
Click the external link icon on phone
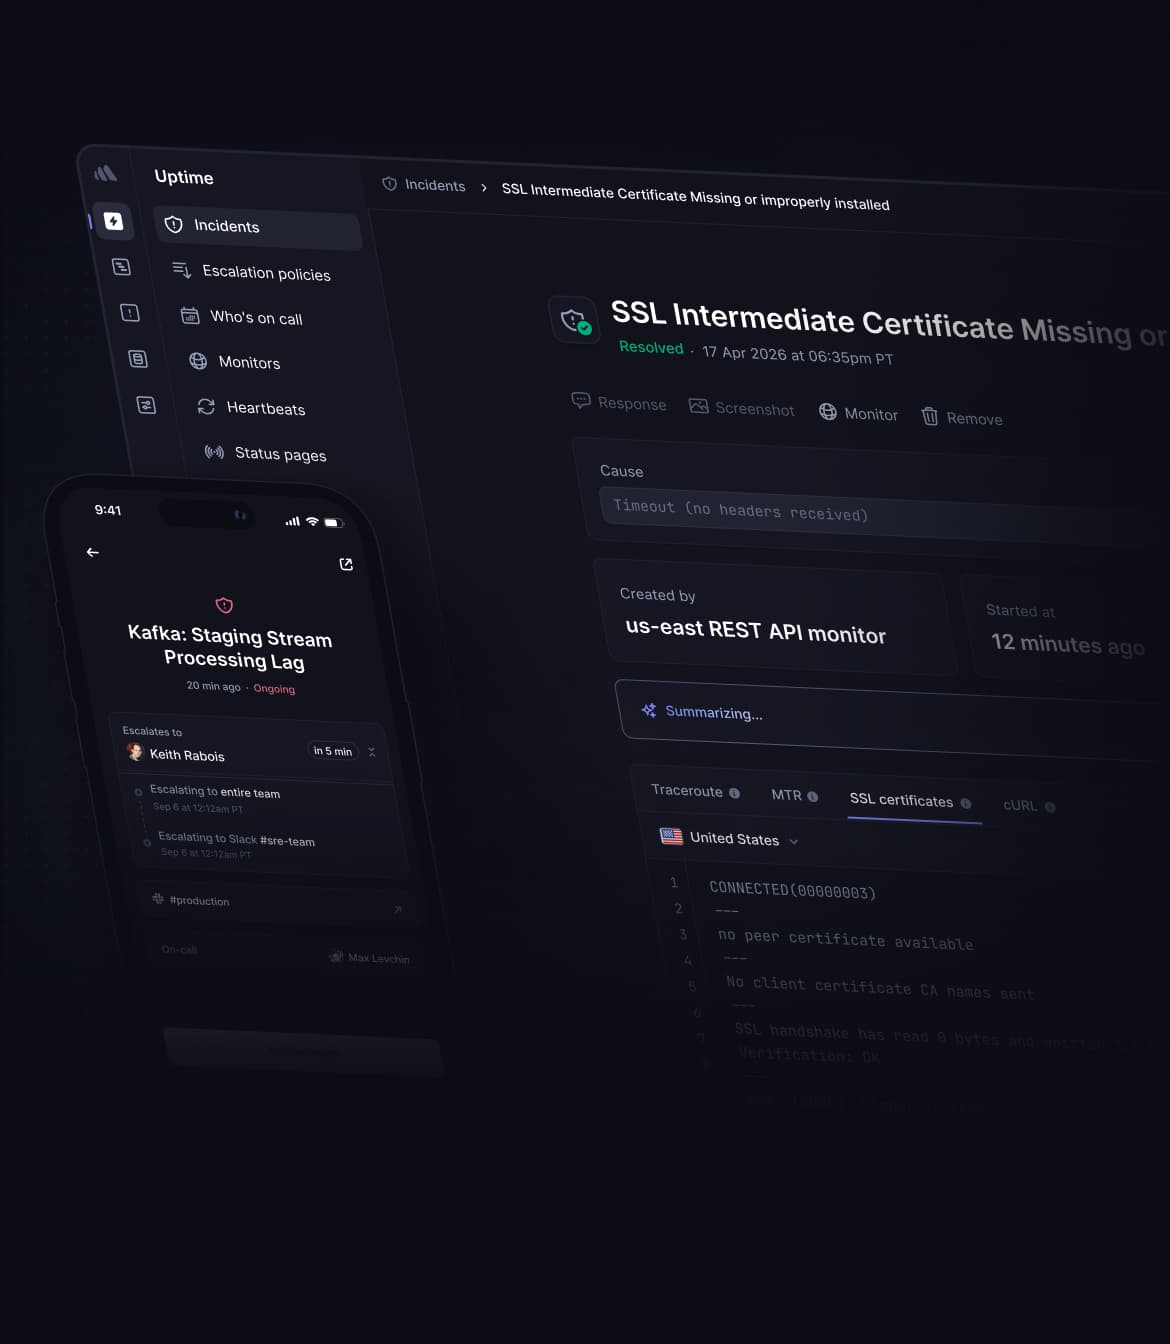tap(346, 565)
